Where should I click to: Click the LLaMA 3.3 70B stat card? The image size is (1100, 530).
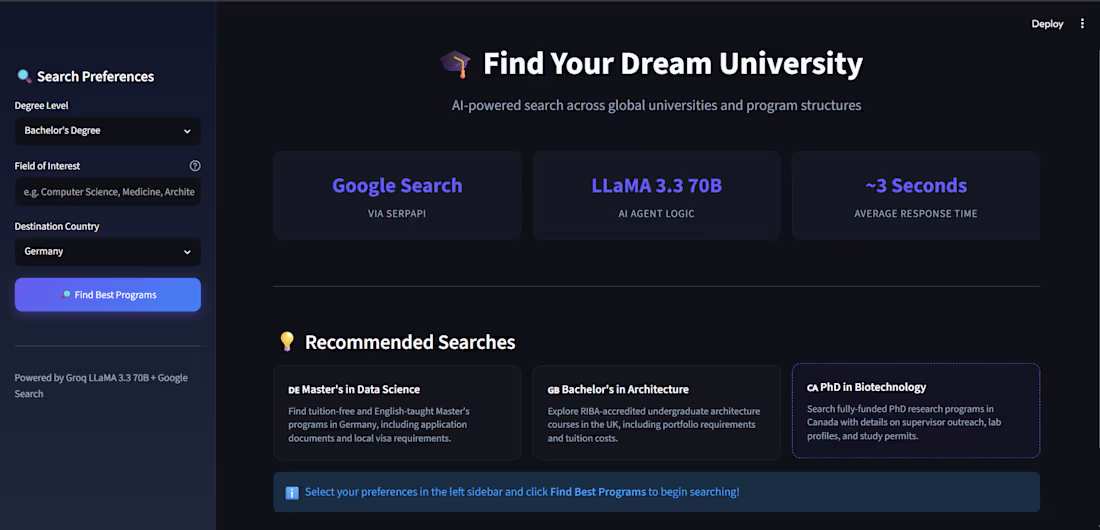pyautogui.click(x=657, y=196)
